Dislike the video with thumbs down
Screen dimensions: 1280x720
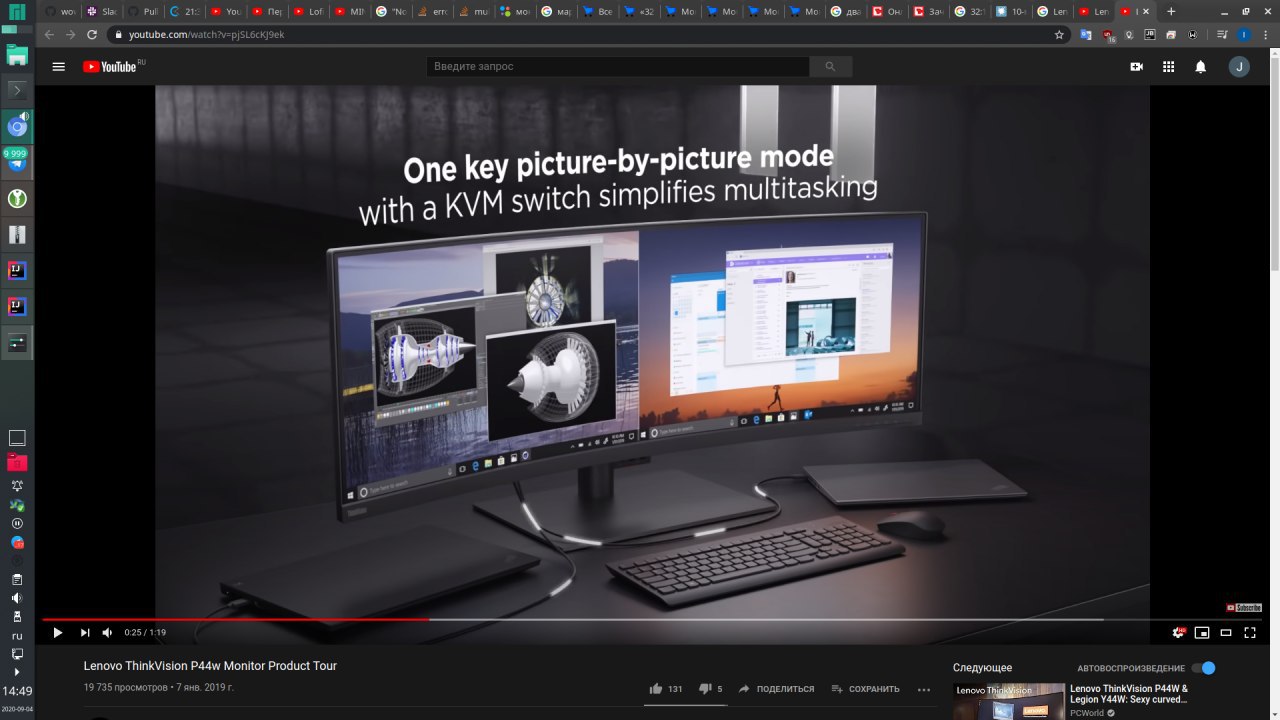(x=705, y=689)
